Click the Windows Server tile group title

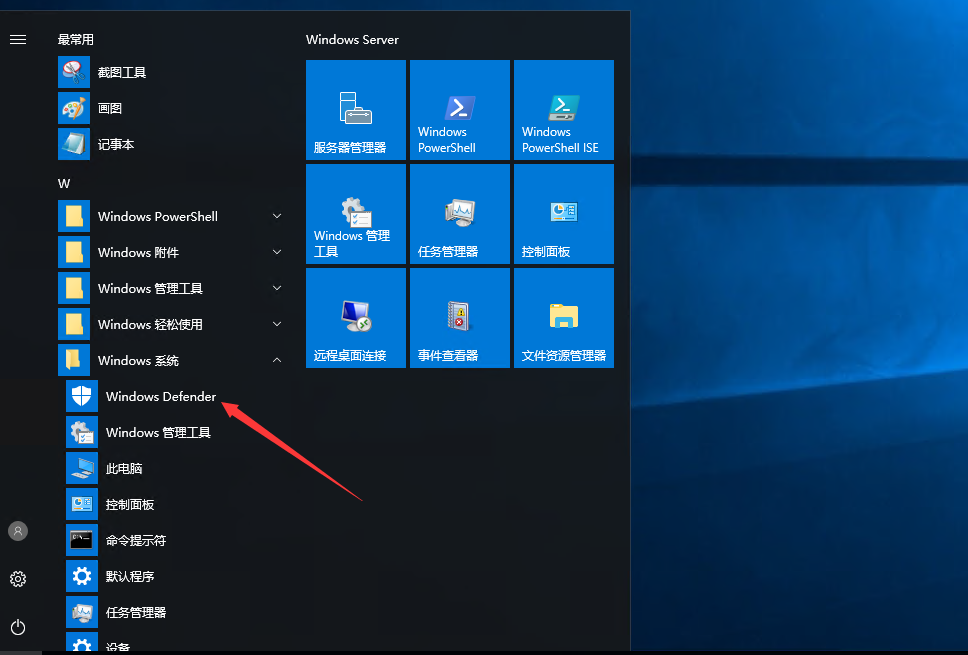(353, 40)
